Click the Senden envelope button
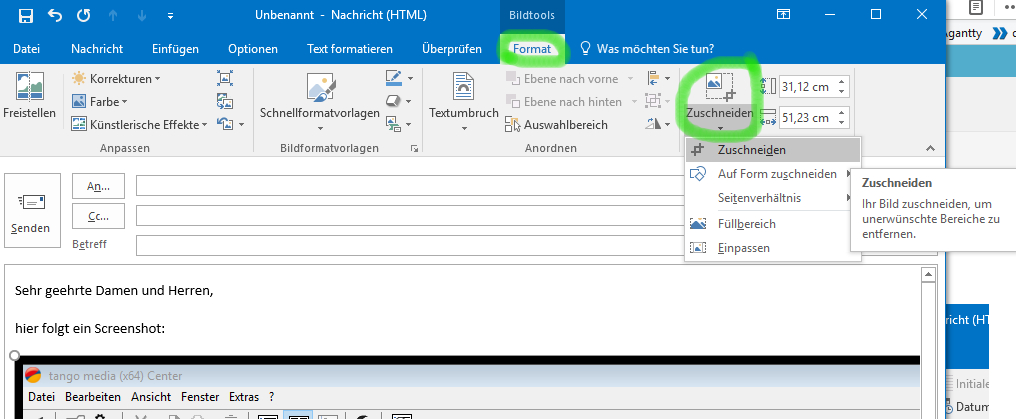The width and height of the screenshot is (1016, 419). point(30,213)
